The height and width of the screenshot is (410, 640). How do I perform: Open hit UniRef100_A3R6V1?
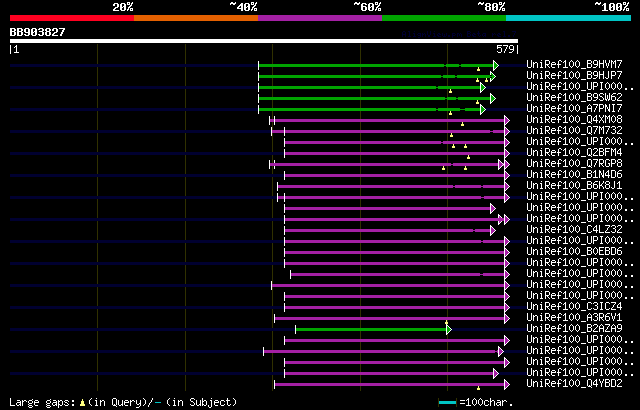coord(574,317)
